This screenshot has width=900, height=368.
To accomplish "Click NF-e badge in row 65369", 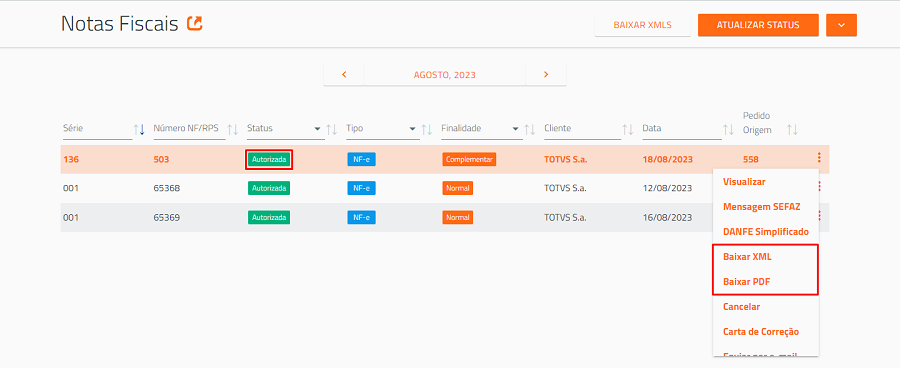I will 362,218.
